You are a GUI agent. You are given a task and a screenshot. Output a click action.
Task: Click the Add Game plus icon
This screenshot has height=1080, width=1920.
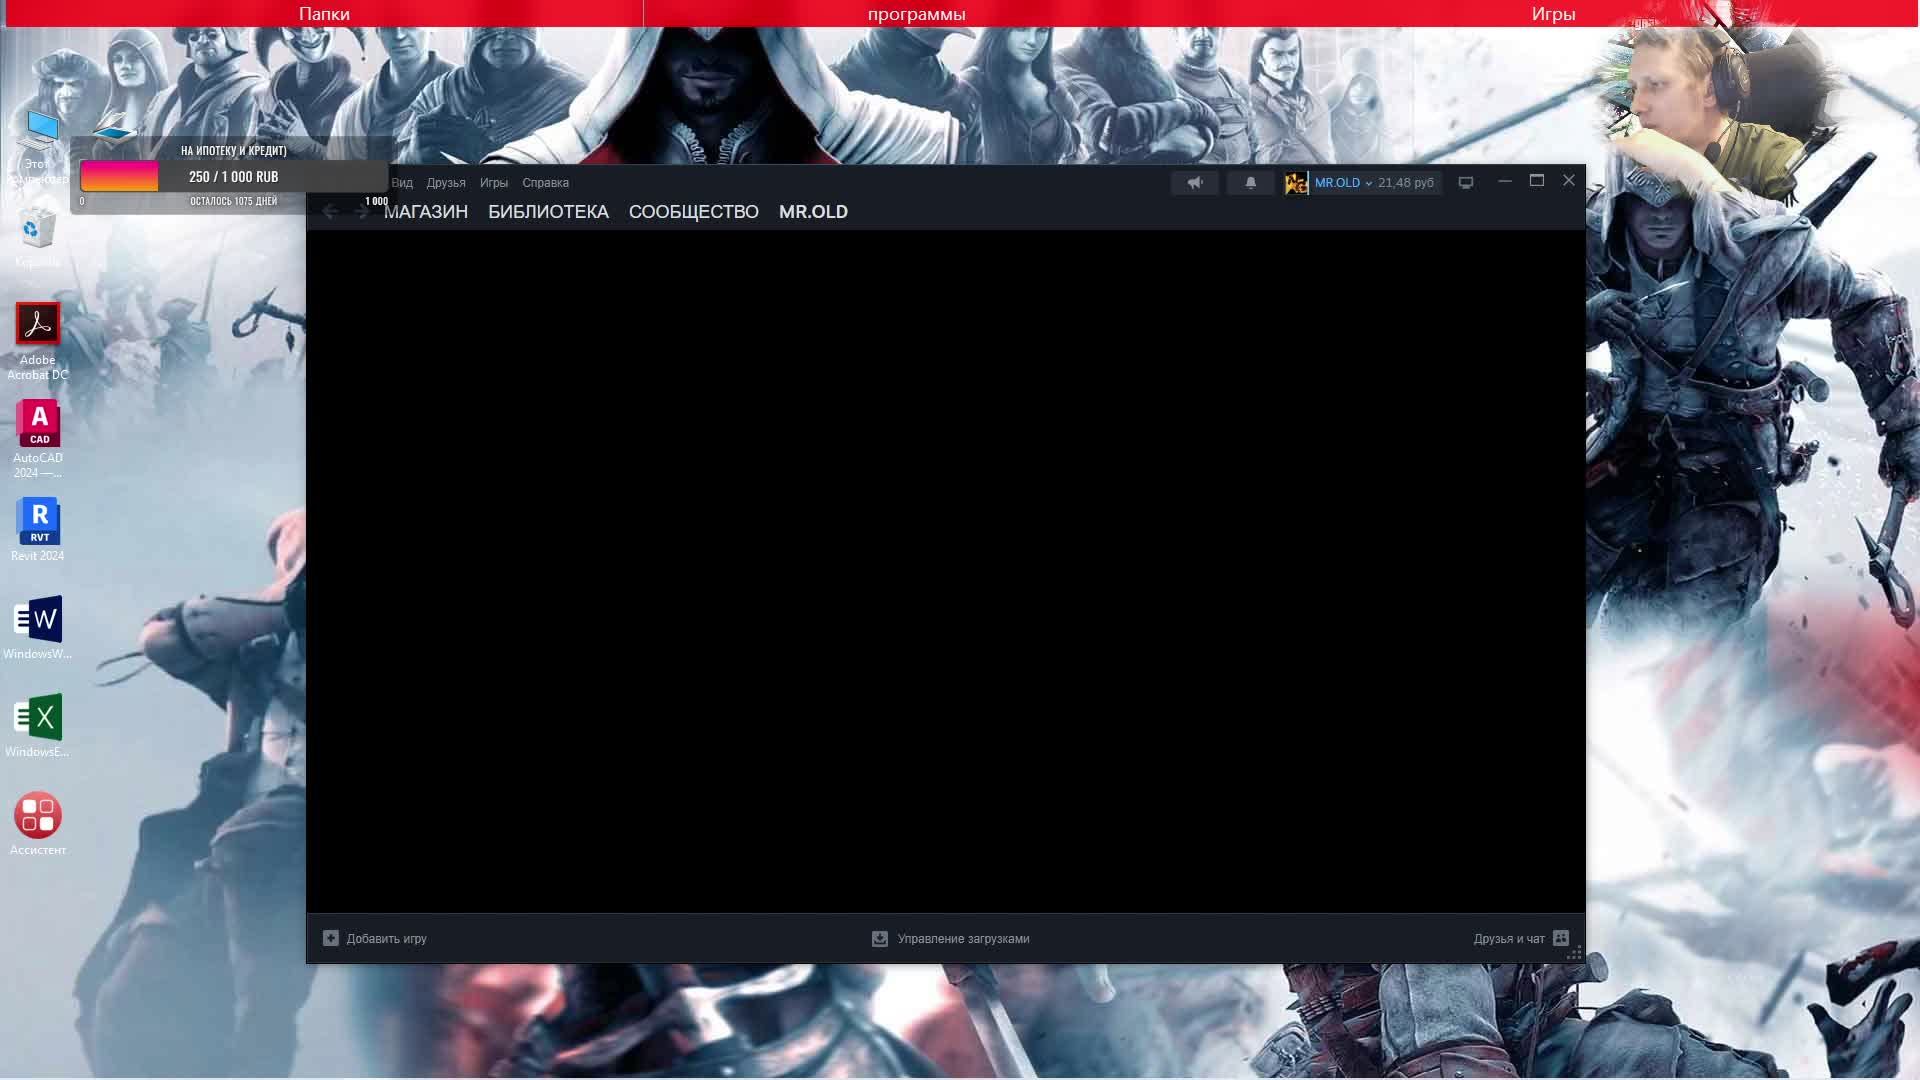point(331,938)
